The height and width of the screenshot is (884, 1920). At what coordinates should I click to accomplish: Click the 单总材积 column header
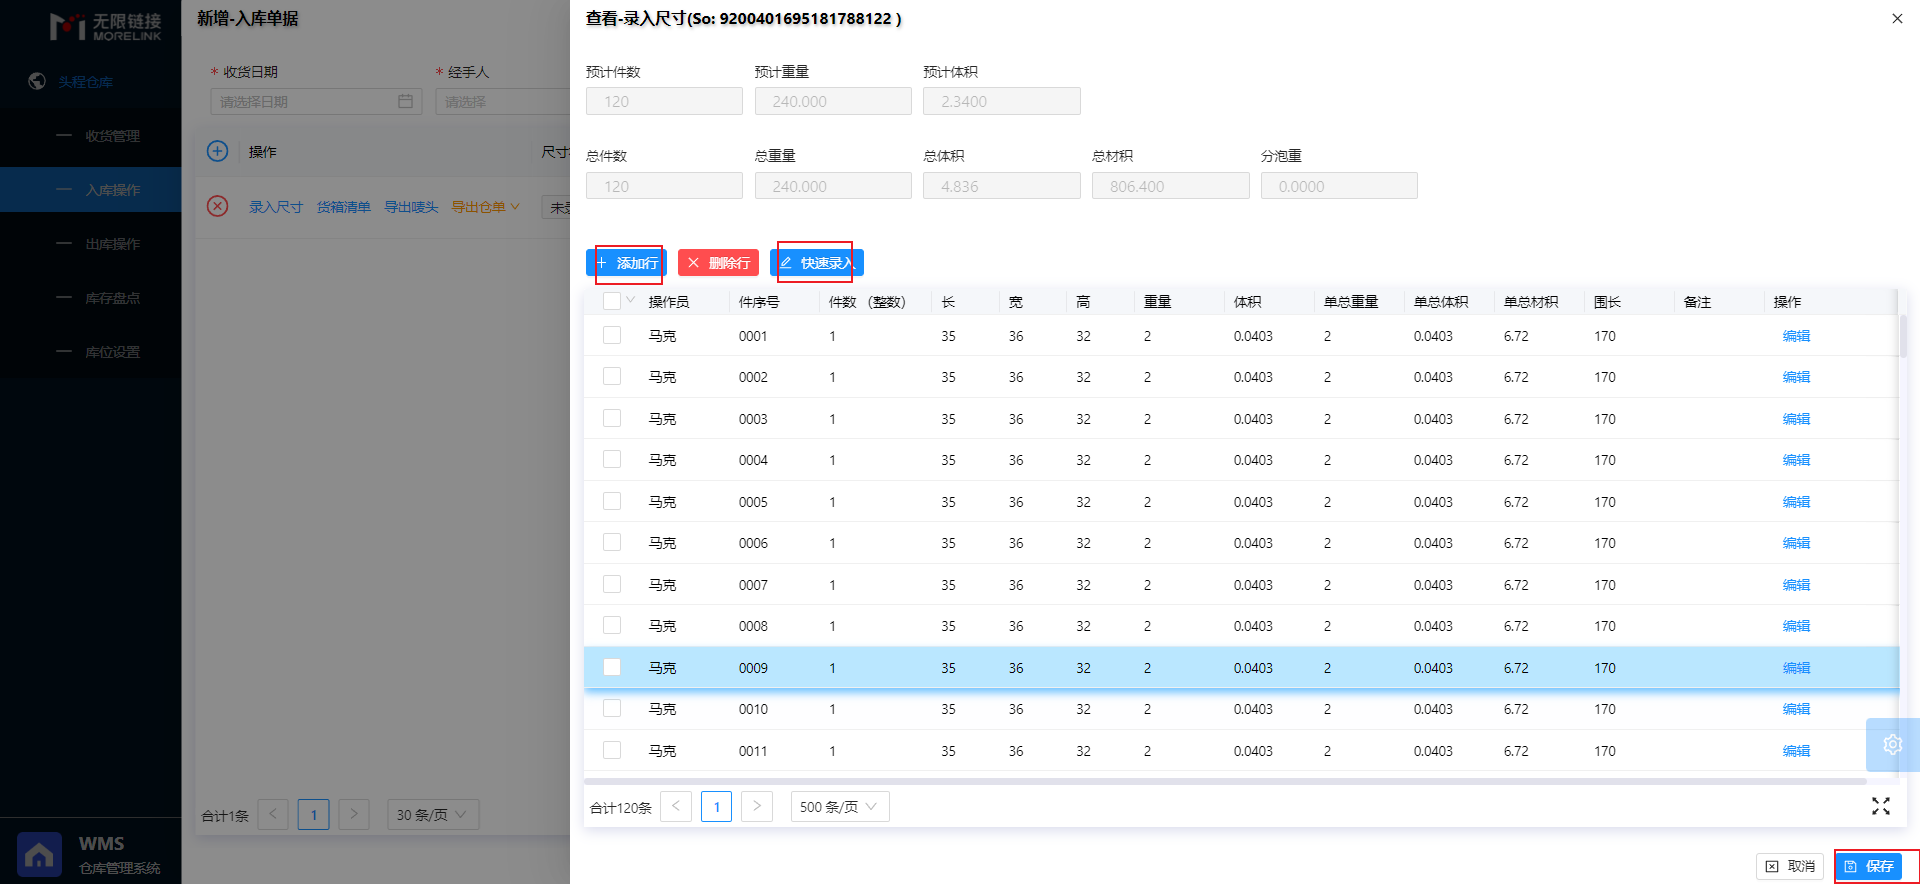[x=1531, y=302]
